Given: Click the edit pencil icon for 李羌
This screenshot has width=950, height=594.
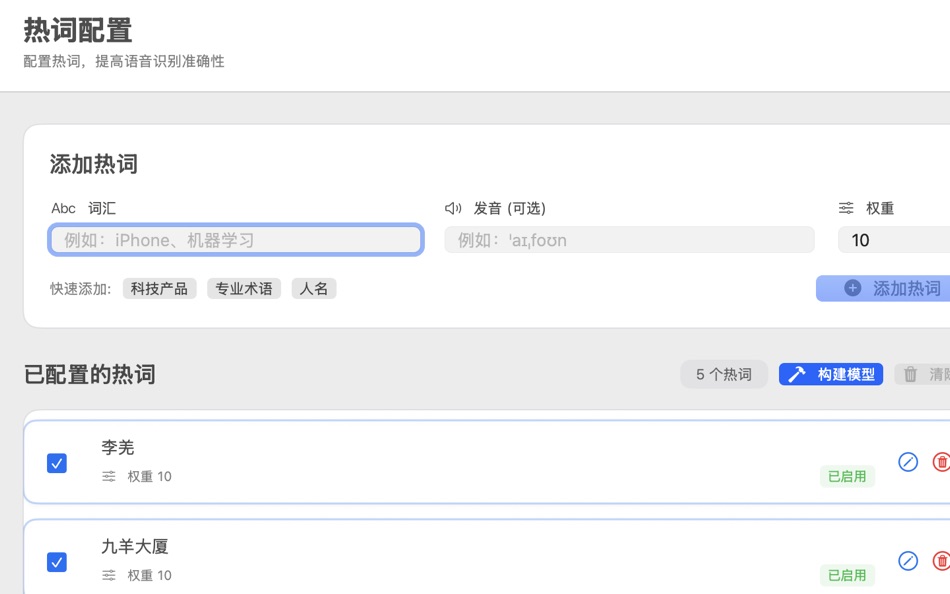Looking at the screenshot, I should point(907,462).
